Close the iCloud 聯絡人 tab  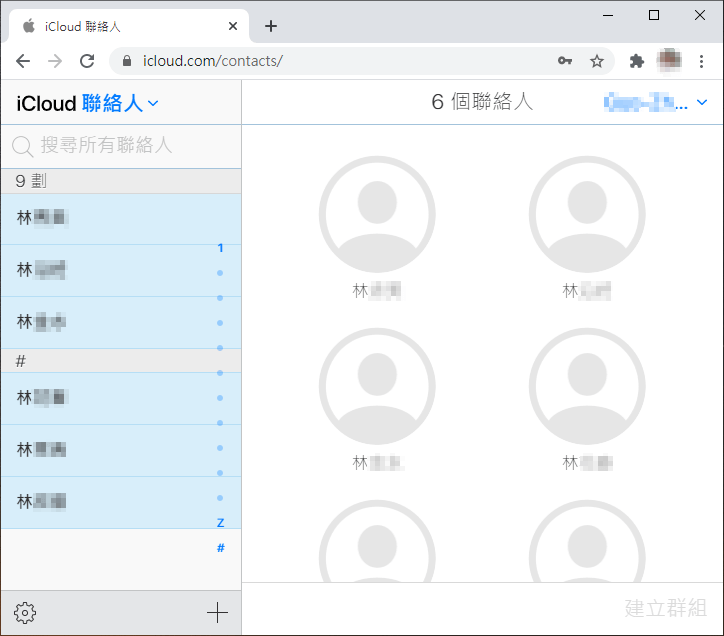(233, 26)
